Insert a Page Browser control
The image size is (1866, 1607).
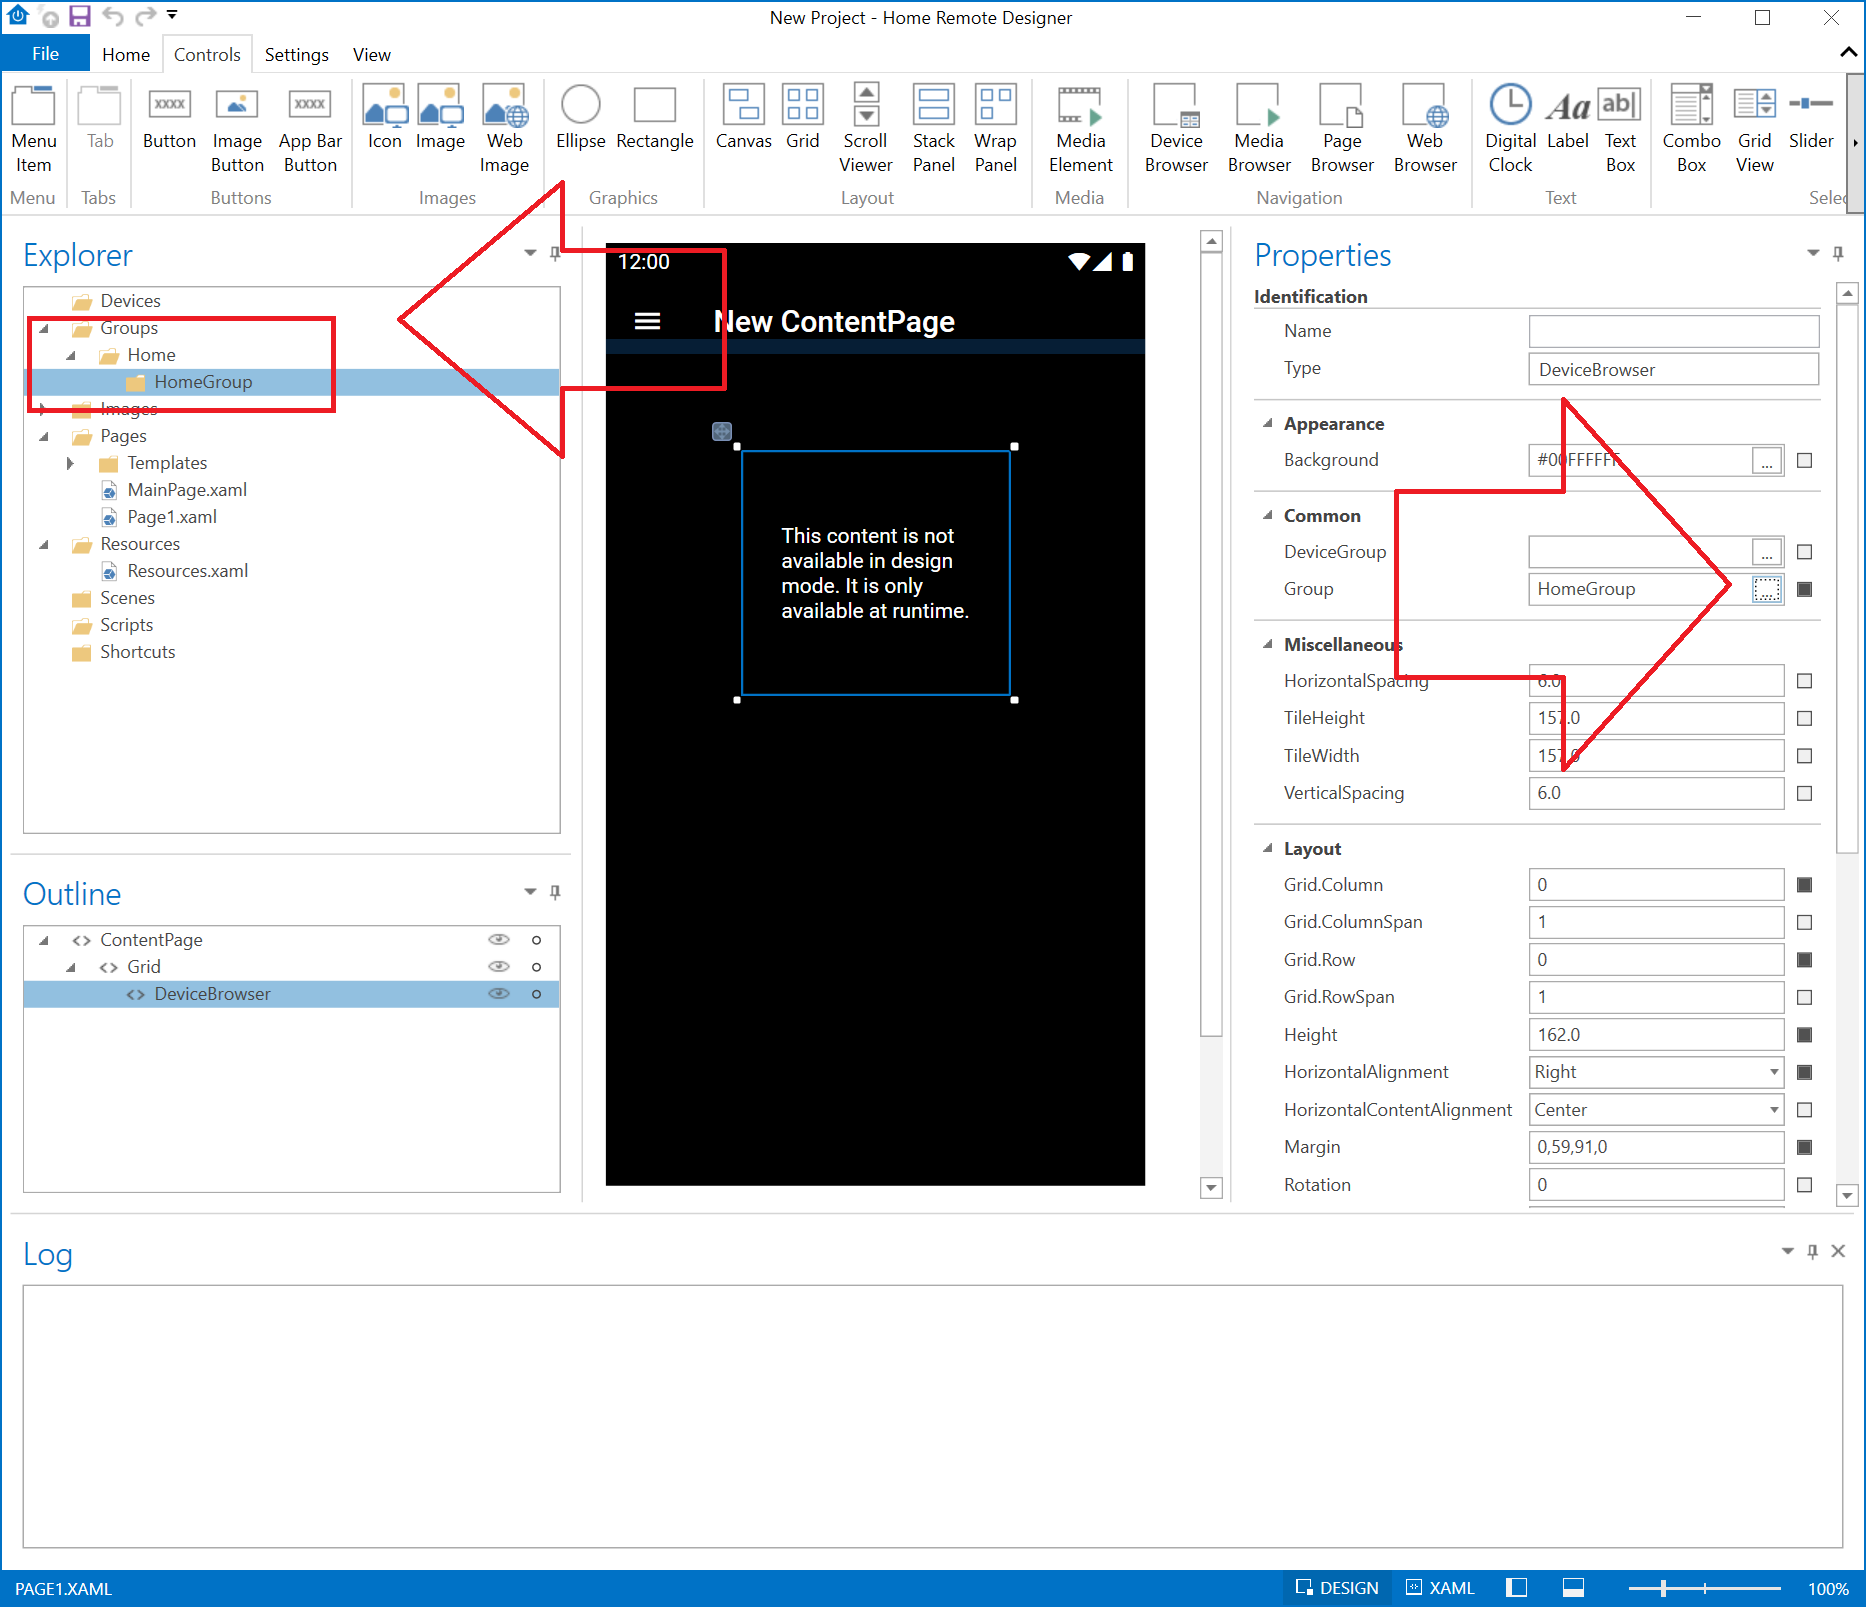pyautogui.click(x=1342, y=130)
